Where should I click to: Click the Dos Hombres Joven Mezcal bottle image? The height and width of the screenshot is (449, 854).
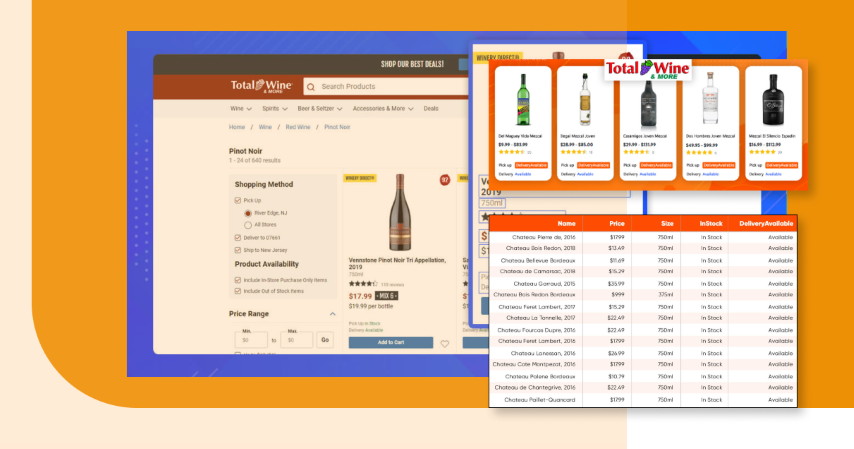[x=710, y=99]
